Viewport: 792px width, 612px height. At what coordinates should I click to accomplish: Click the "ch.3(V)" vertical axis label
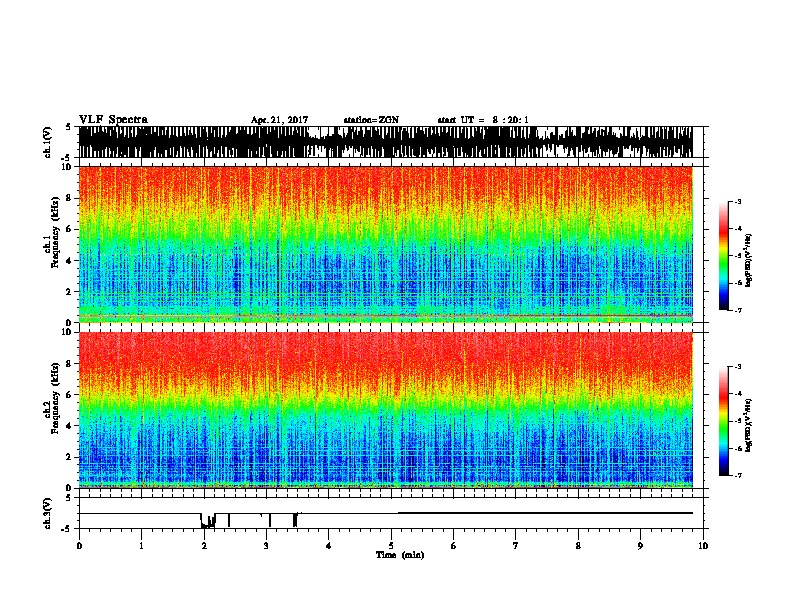47,513
